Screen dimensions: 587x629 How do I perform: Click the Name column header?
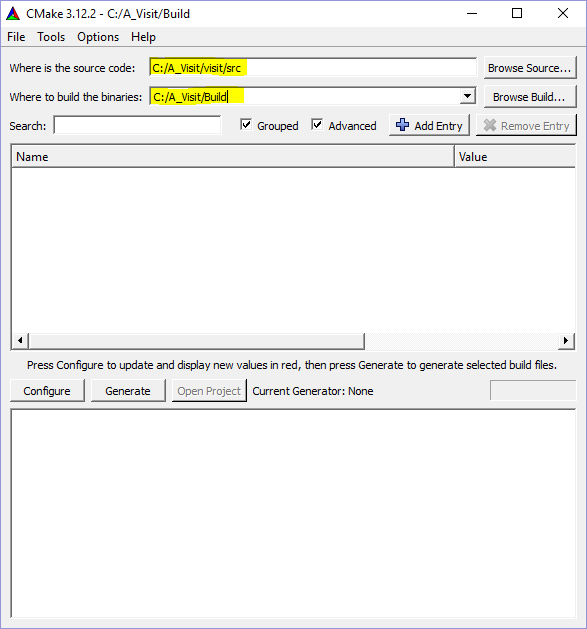click(233, 156)
